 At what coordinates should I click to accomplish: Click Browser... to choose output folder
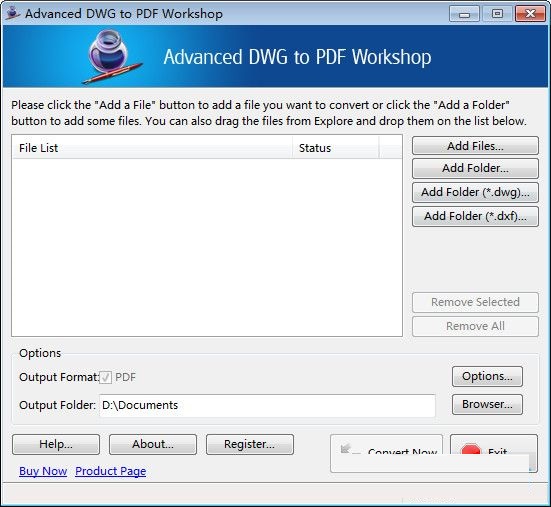click(487, 404)
